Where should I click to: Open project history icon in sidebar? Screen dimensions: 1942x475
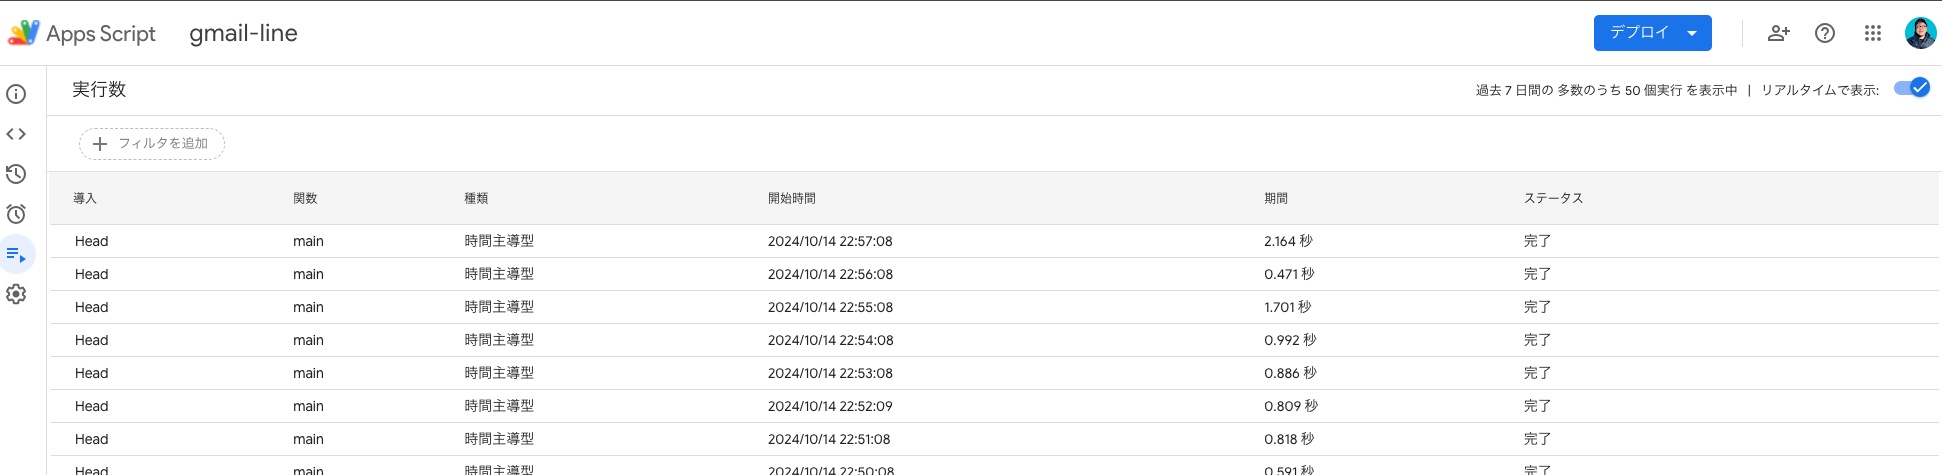tap(16, 174)
